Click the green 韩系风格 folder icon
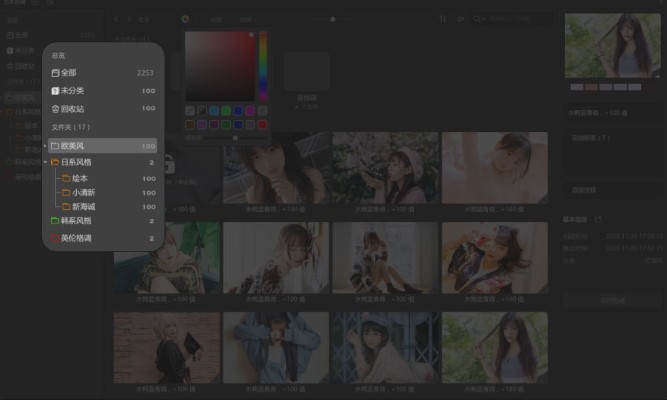 pos(56,221)
